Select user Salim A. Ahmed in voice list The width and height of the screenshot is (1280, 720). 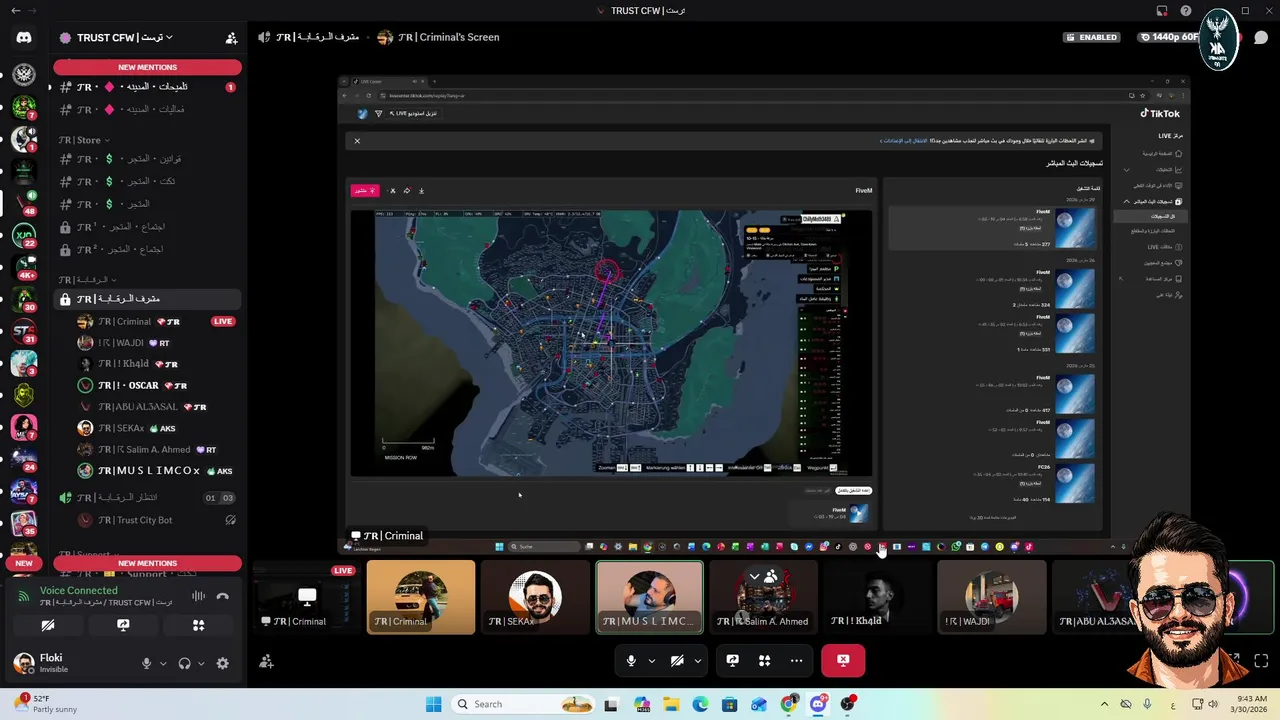pyautogui.click(x=157, y=450)
